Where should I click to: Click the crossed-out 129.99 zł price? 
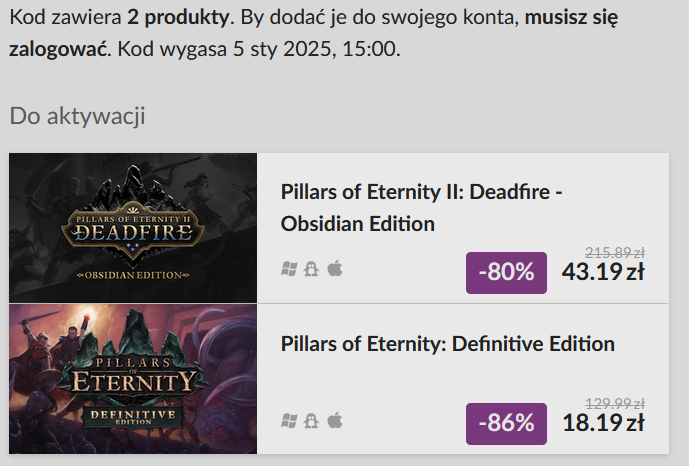[x=614, y=406]
